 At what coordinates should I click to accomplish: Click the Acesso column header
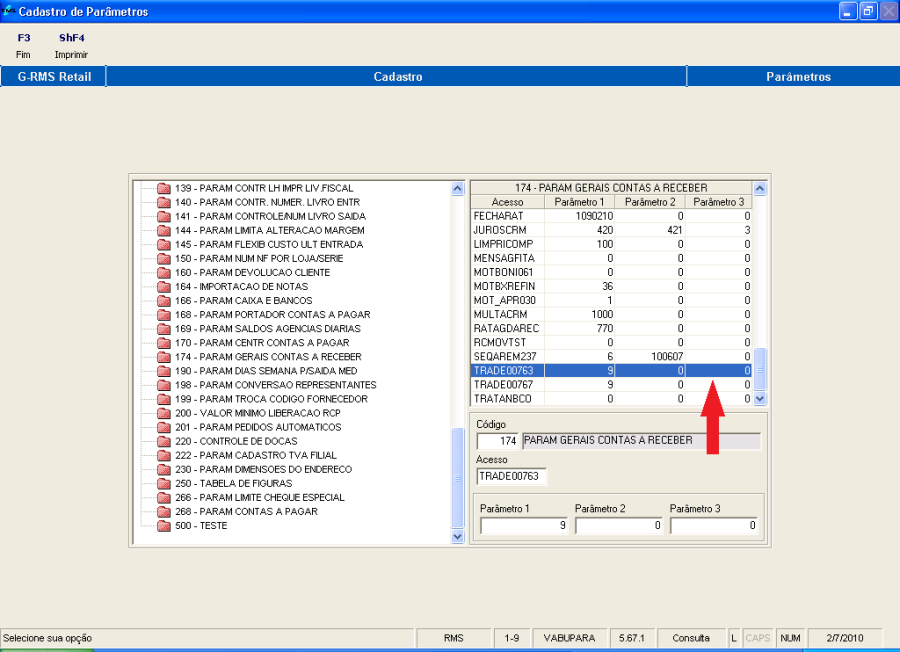pos(507,202)
